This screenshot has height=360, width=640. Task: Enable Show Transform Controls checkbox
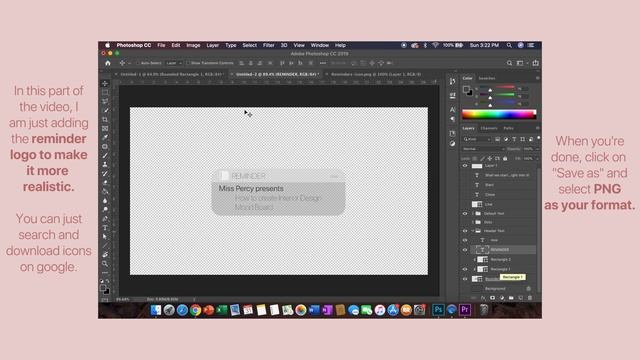click(188, 63)
